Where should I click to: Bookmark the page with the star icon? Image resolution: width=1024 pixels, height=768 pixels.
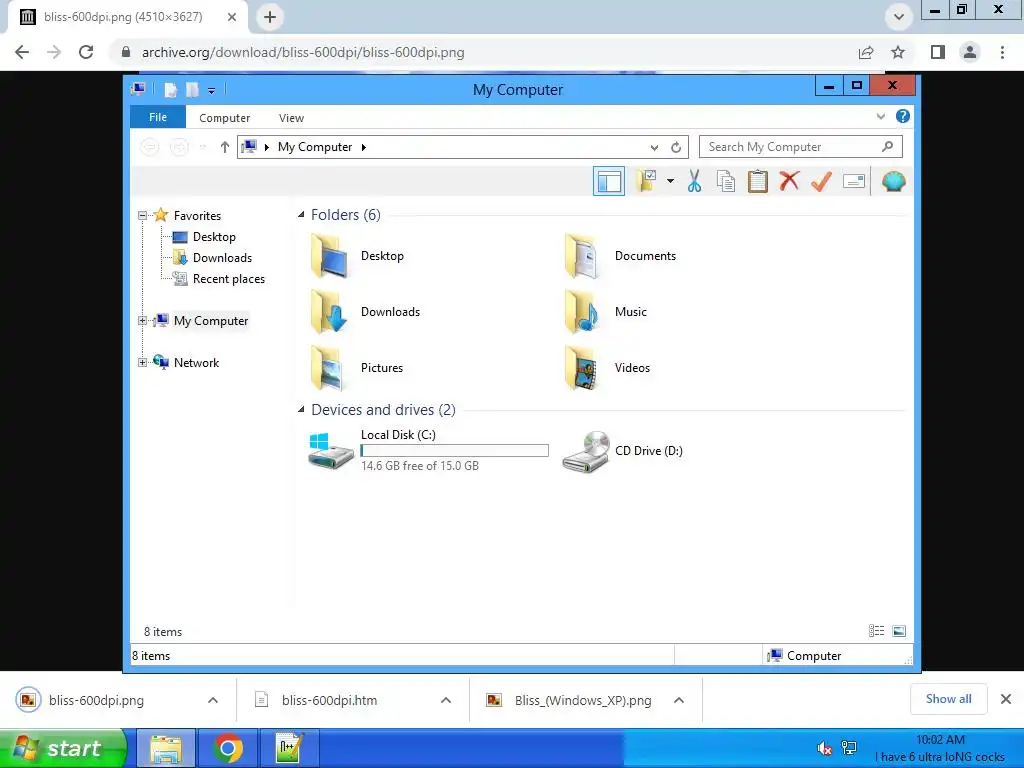pos(898,52)
